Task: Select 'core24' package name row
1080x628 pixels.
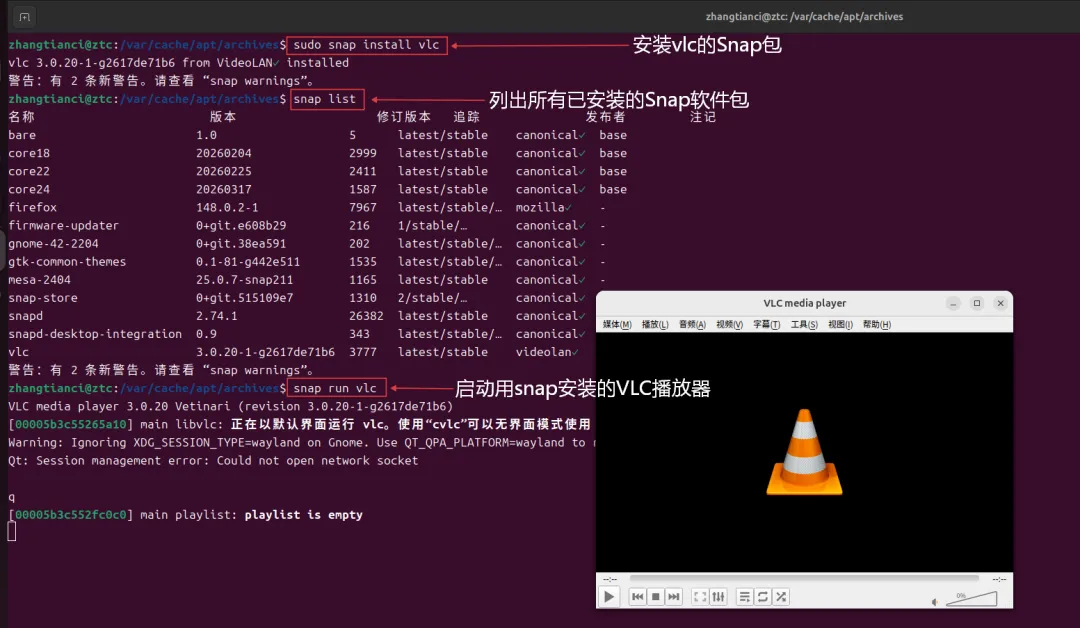Action: [29, 189]
